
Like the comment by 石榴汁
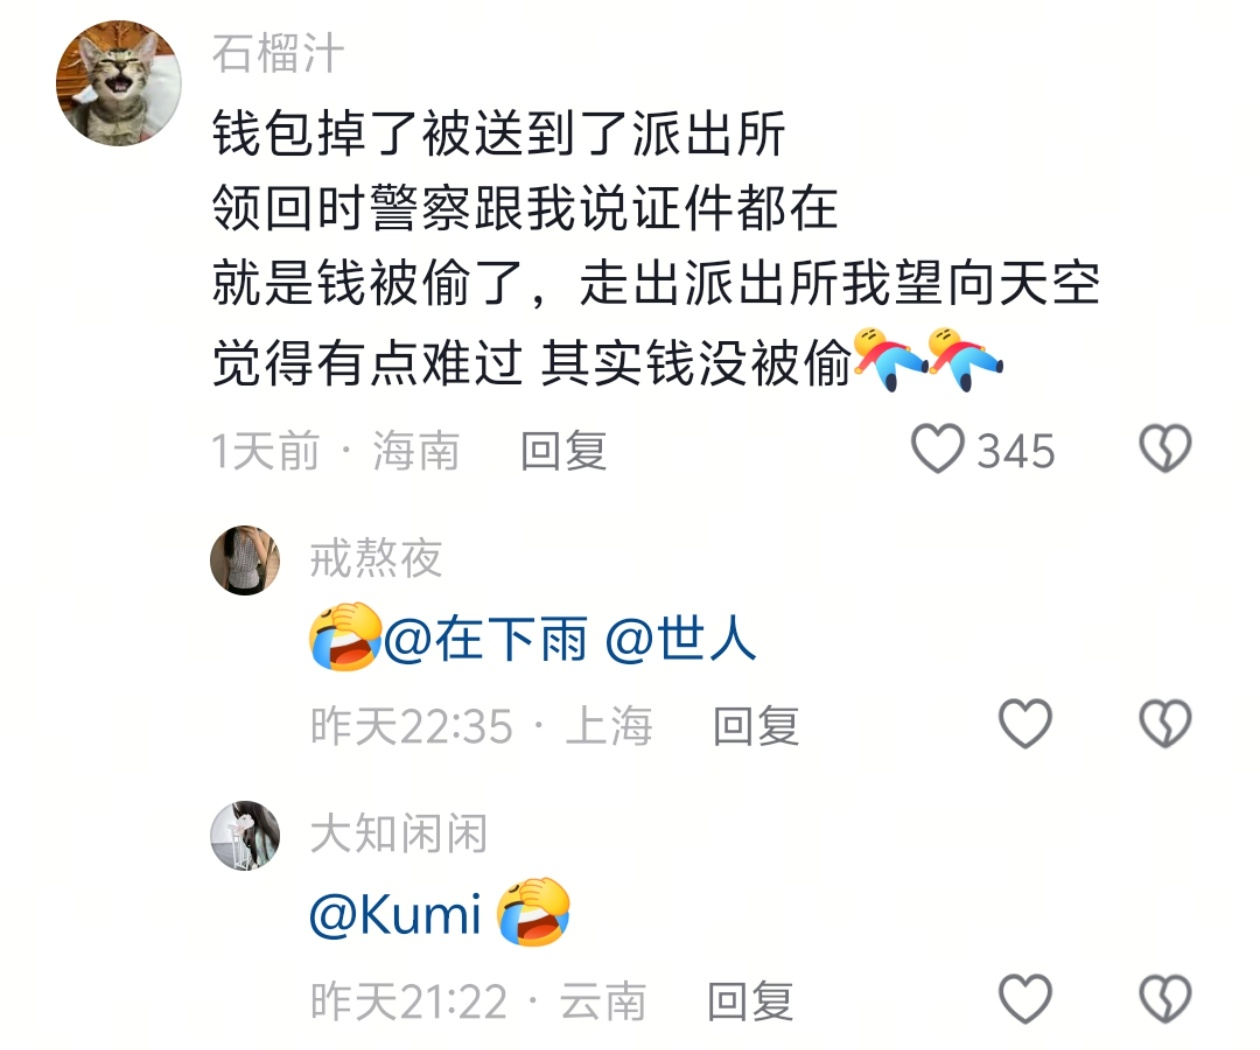937,449
